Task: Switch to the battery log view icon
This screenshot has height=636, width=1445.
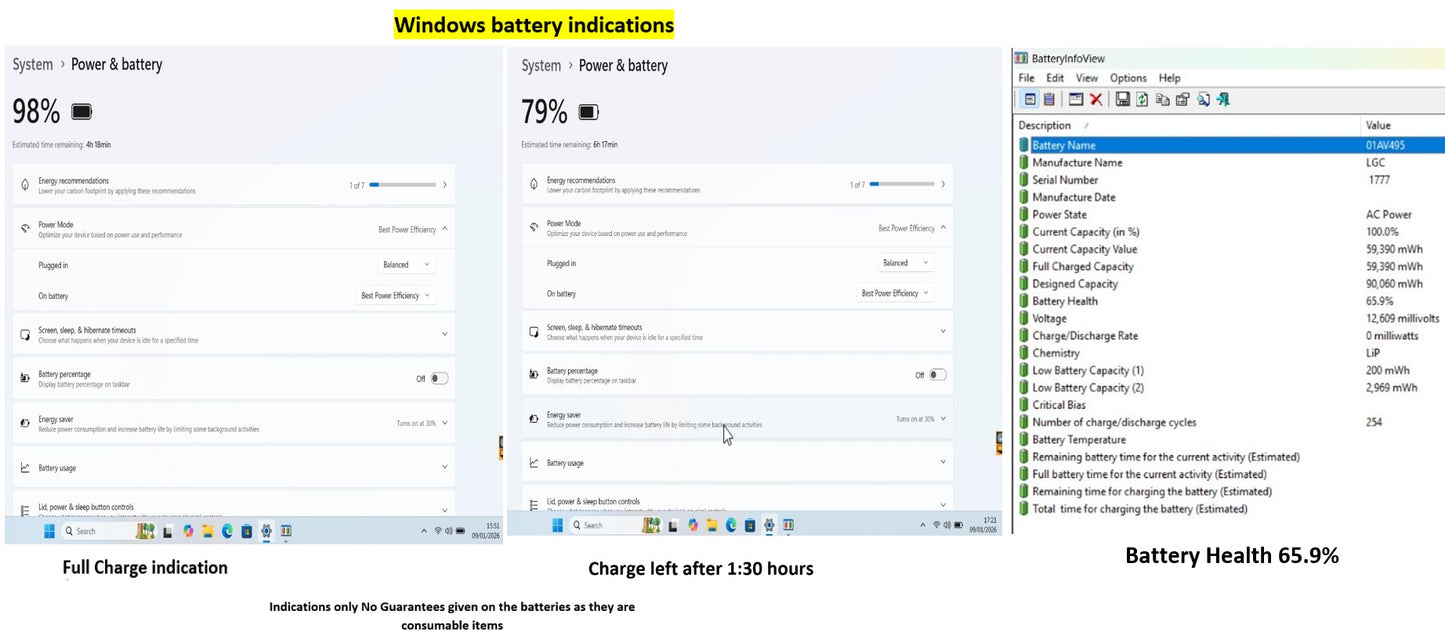Action: click(x=1049, y=99)
